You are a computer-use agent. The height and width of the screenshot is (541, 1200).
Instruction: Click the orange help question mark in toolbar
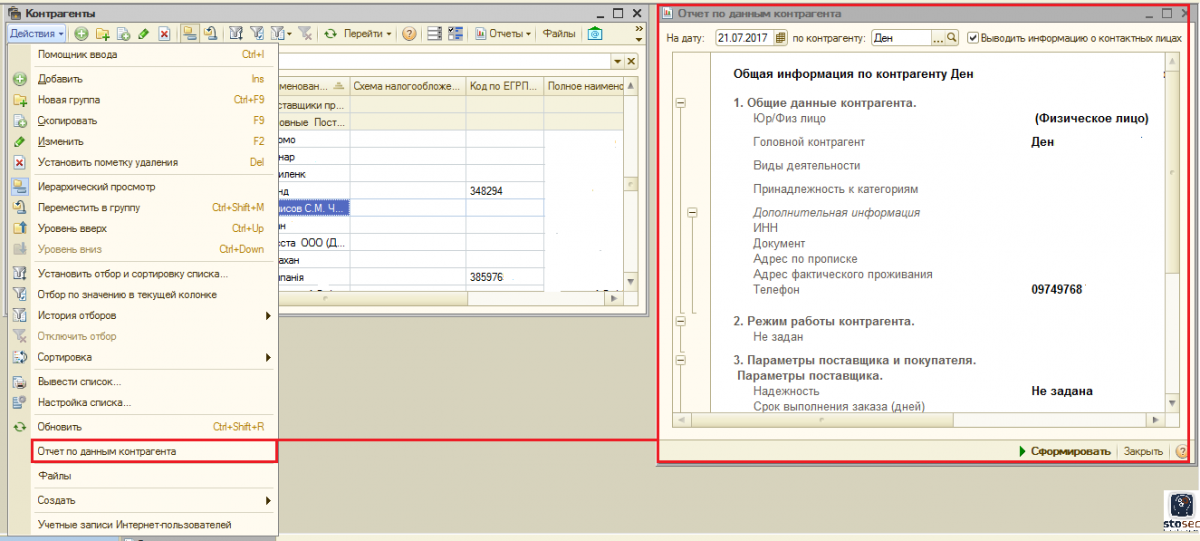pos(409,34)
